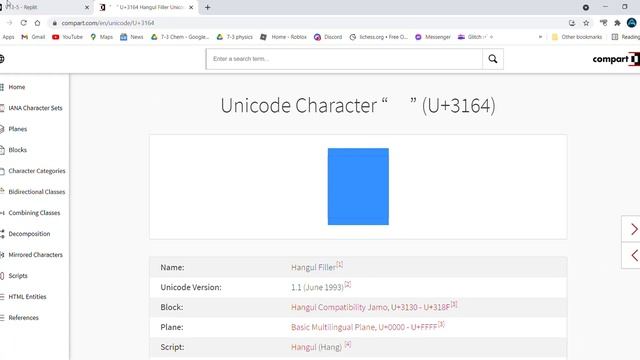The image size is (640, 360).
Task: Open the Extensions puzzle icon
Action: [617, 23]
